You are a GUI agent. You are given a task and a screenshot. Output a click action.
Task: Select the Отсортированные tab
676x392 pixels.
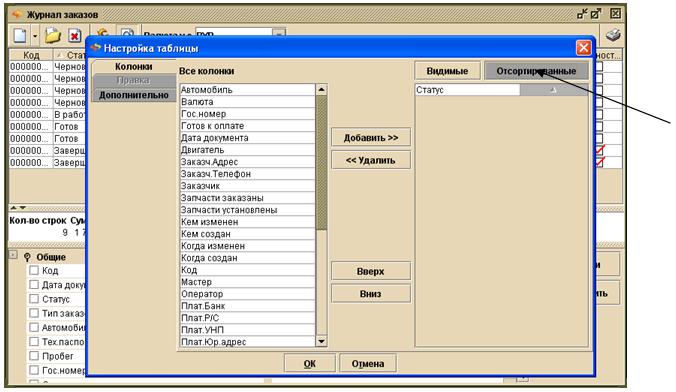click(536, 71)
